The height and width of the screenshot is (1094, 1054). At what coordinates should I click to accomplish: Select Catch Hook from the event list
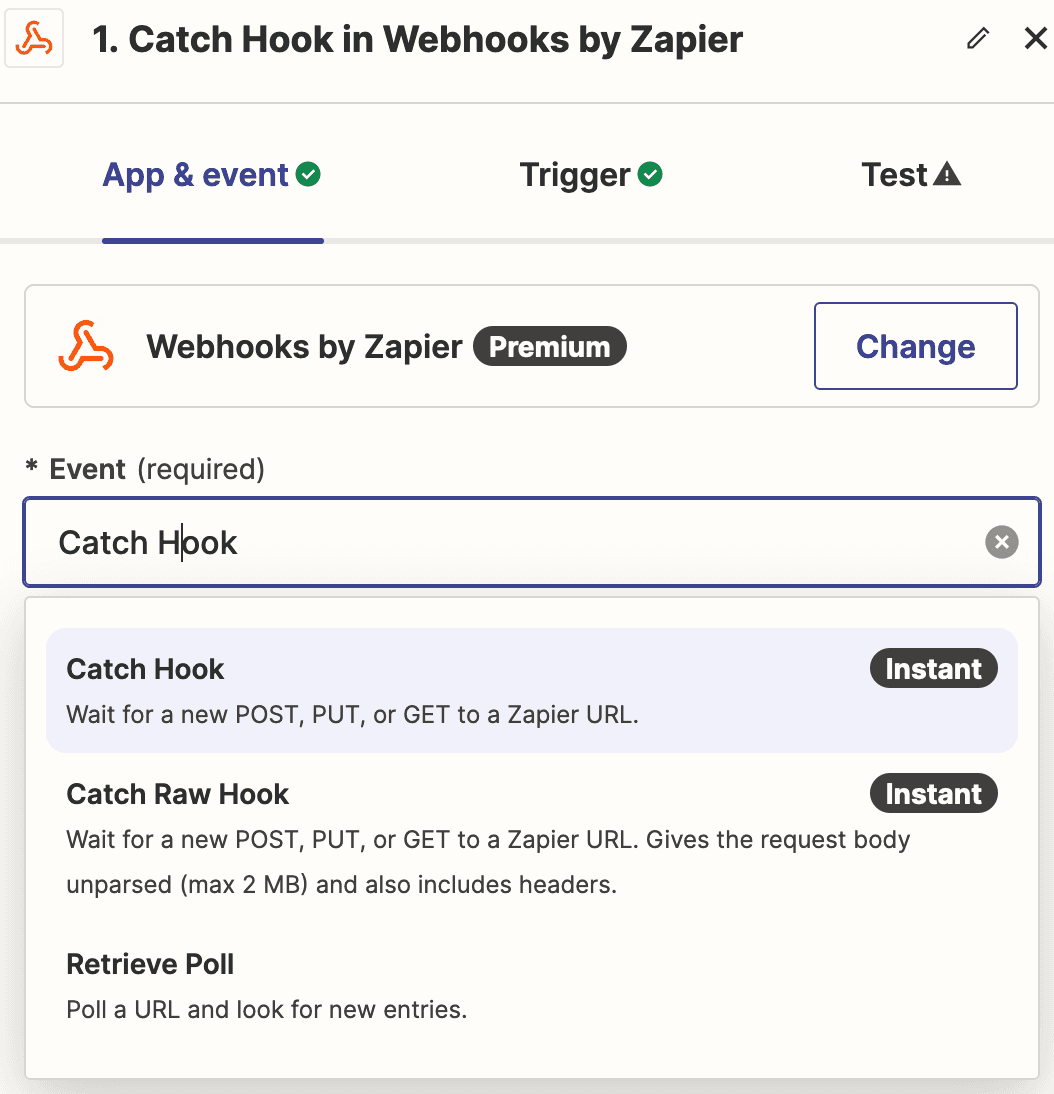(x=532, y=691)
